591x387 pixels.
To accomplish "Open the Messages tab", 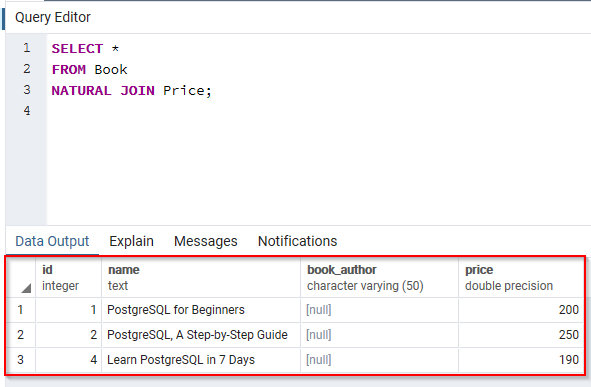I will pyautogui.click(x=206, y=241).
